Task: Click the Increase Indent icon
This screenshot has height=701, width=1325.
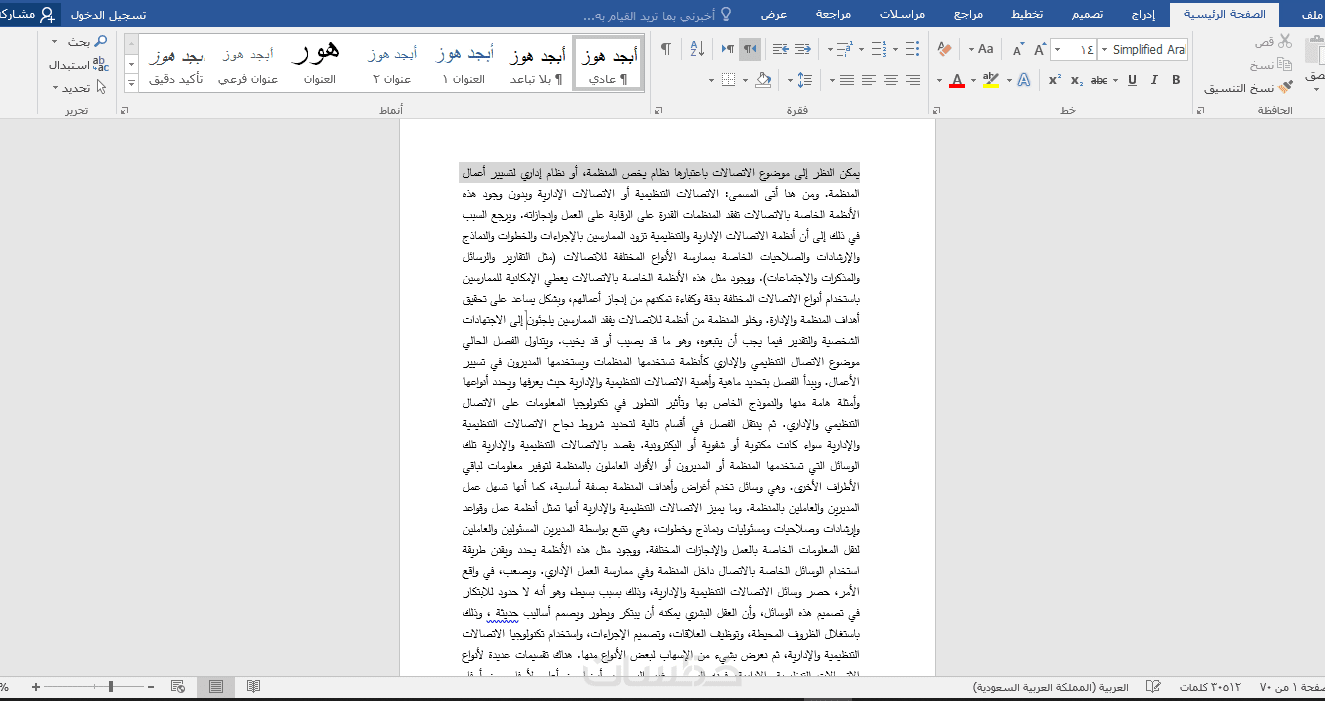Action: coord(782,49)
